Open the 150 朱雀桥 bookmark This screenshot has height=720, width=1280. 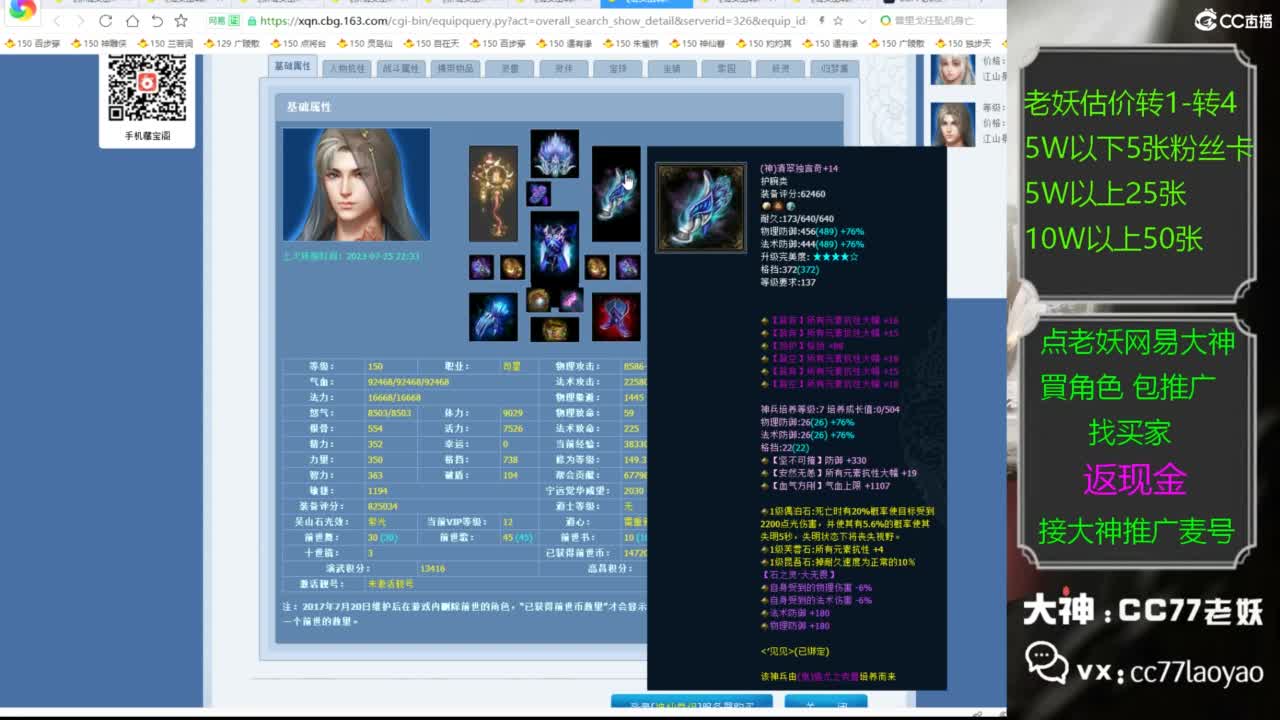click(x=630, y=43)
